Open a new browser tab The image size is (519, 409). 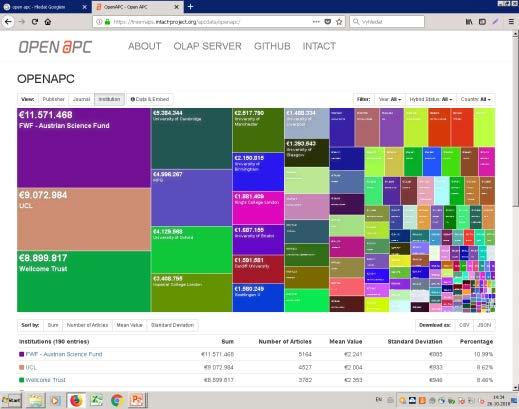190,7
